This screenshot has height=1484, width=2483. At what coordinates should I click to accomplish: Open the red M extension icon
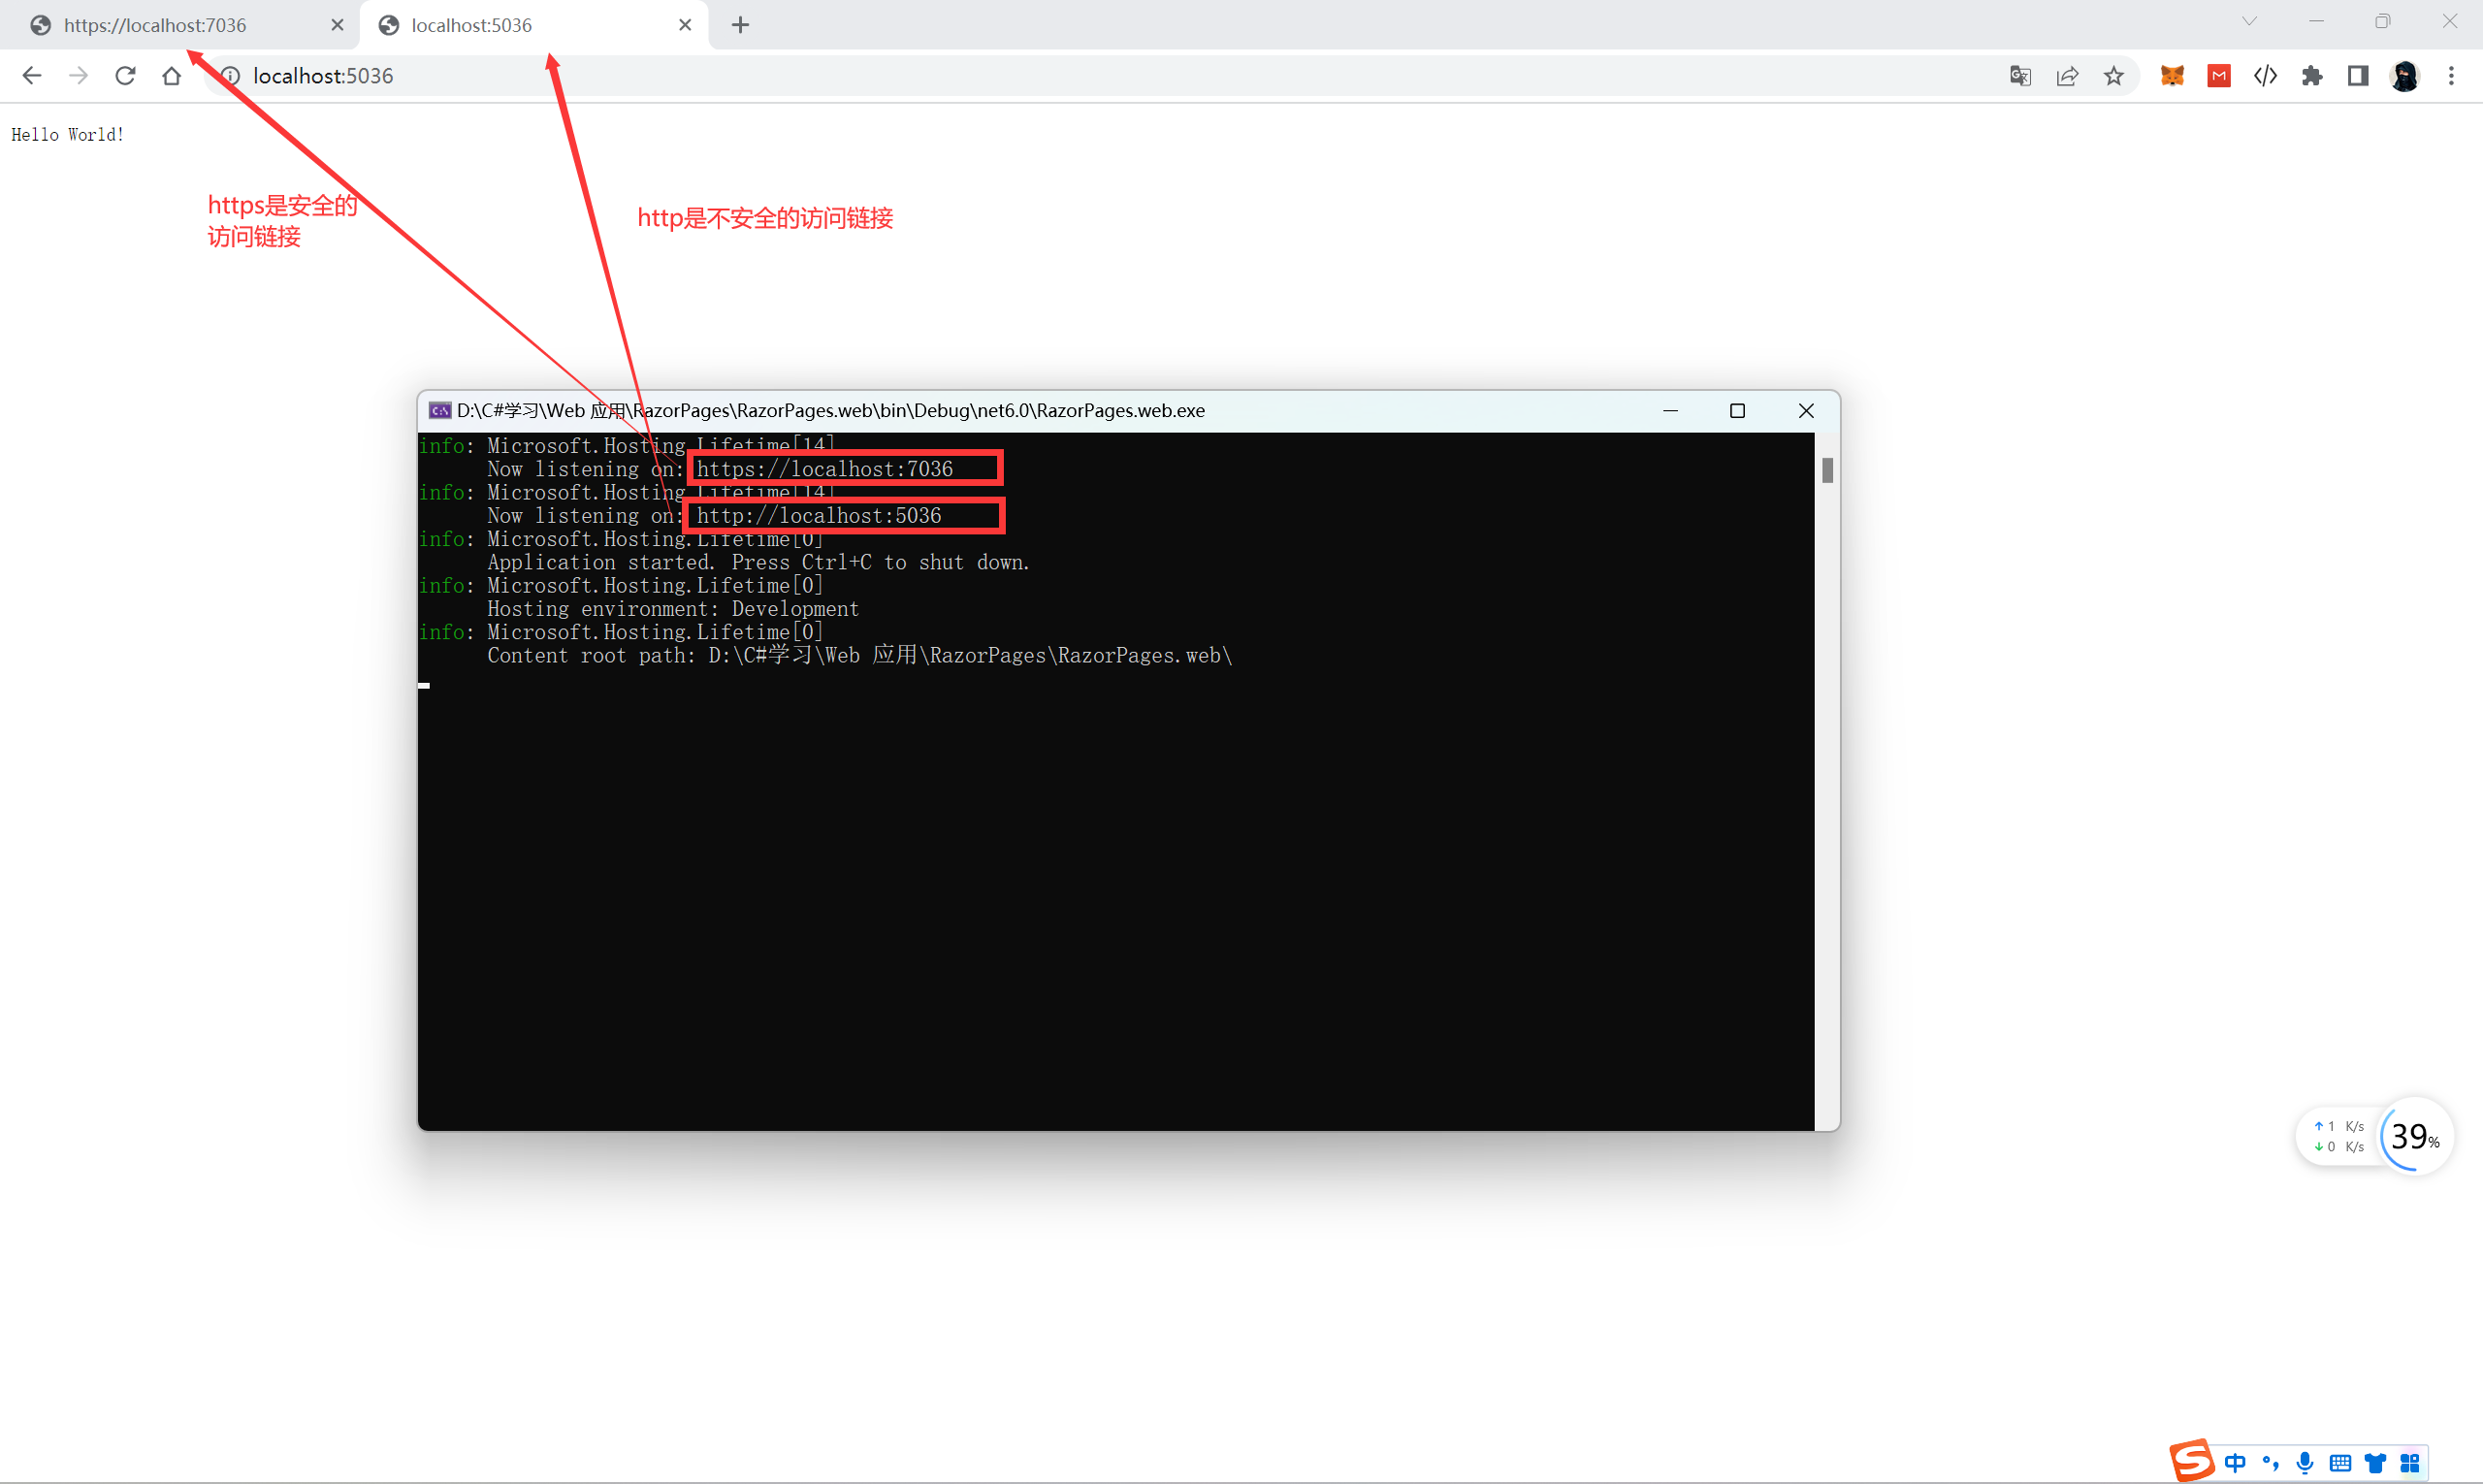pos(2219,76)
